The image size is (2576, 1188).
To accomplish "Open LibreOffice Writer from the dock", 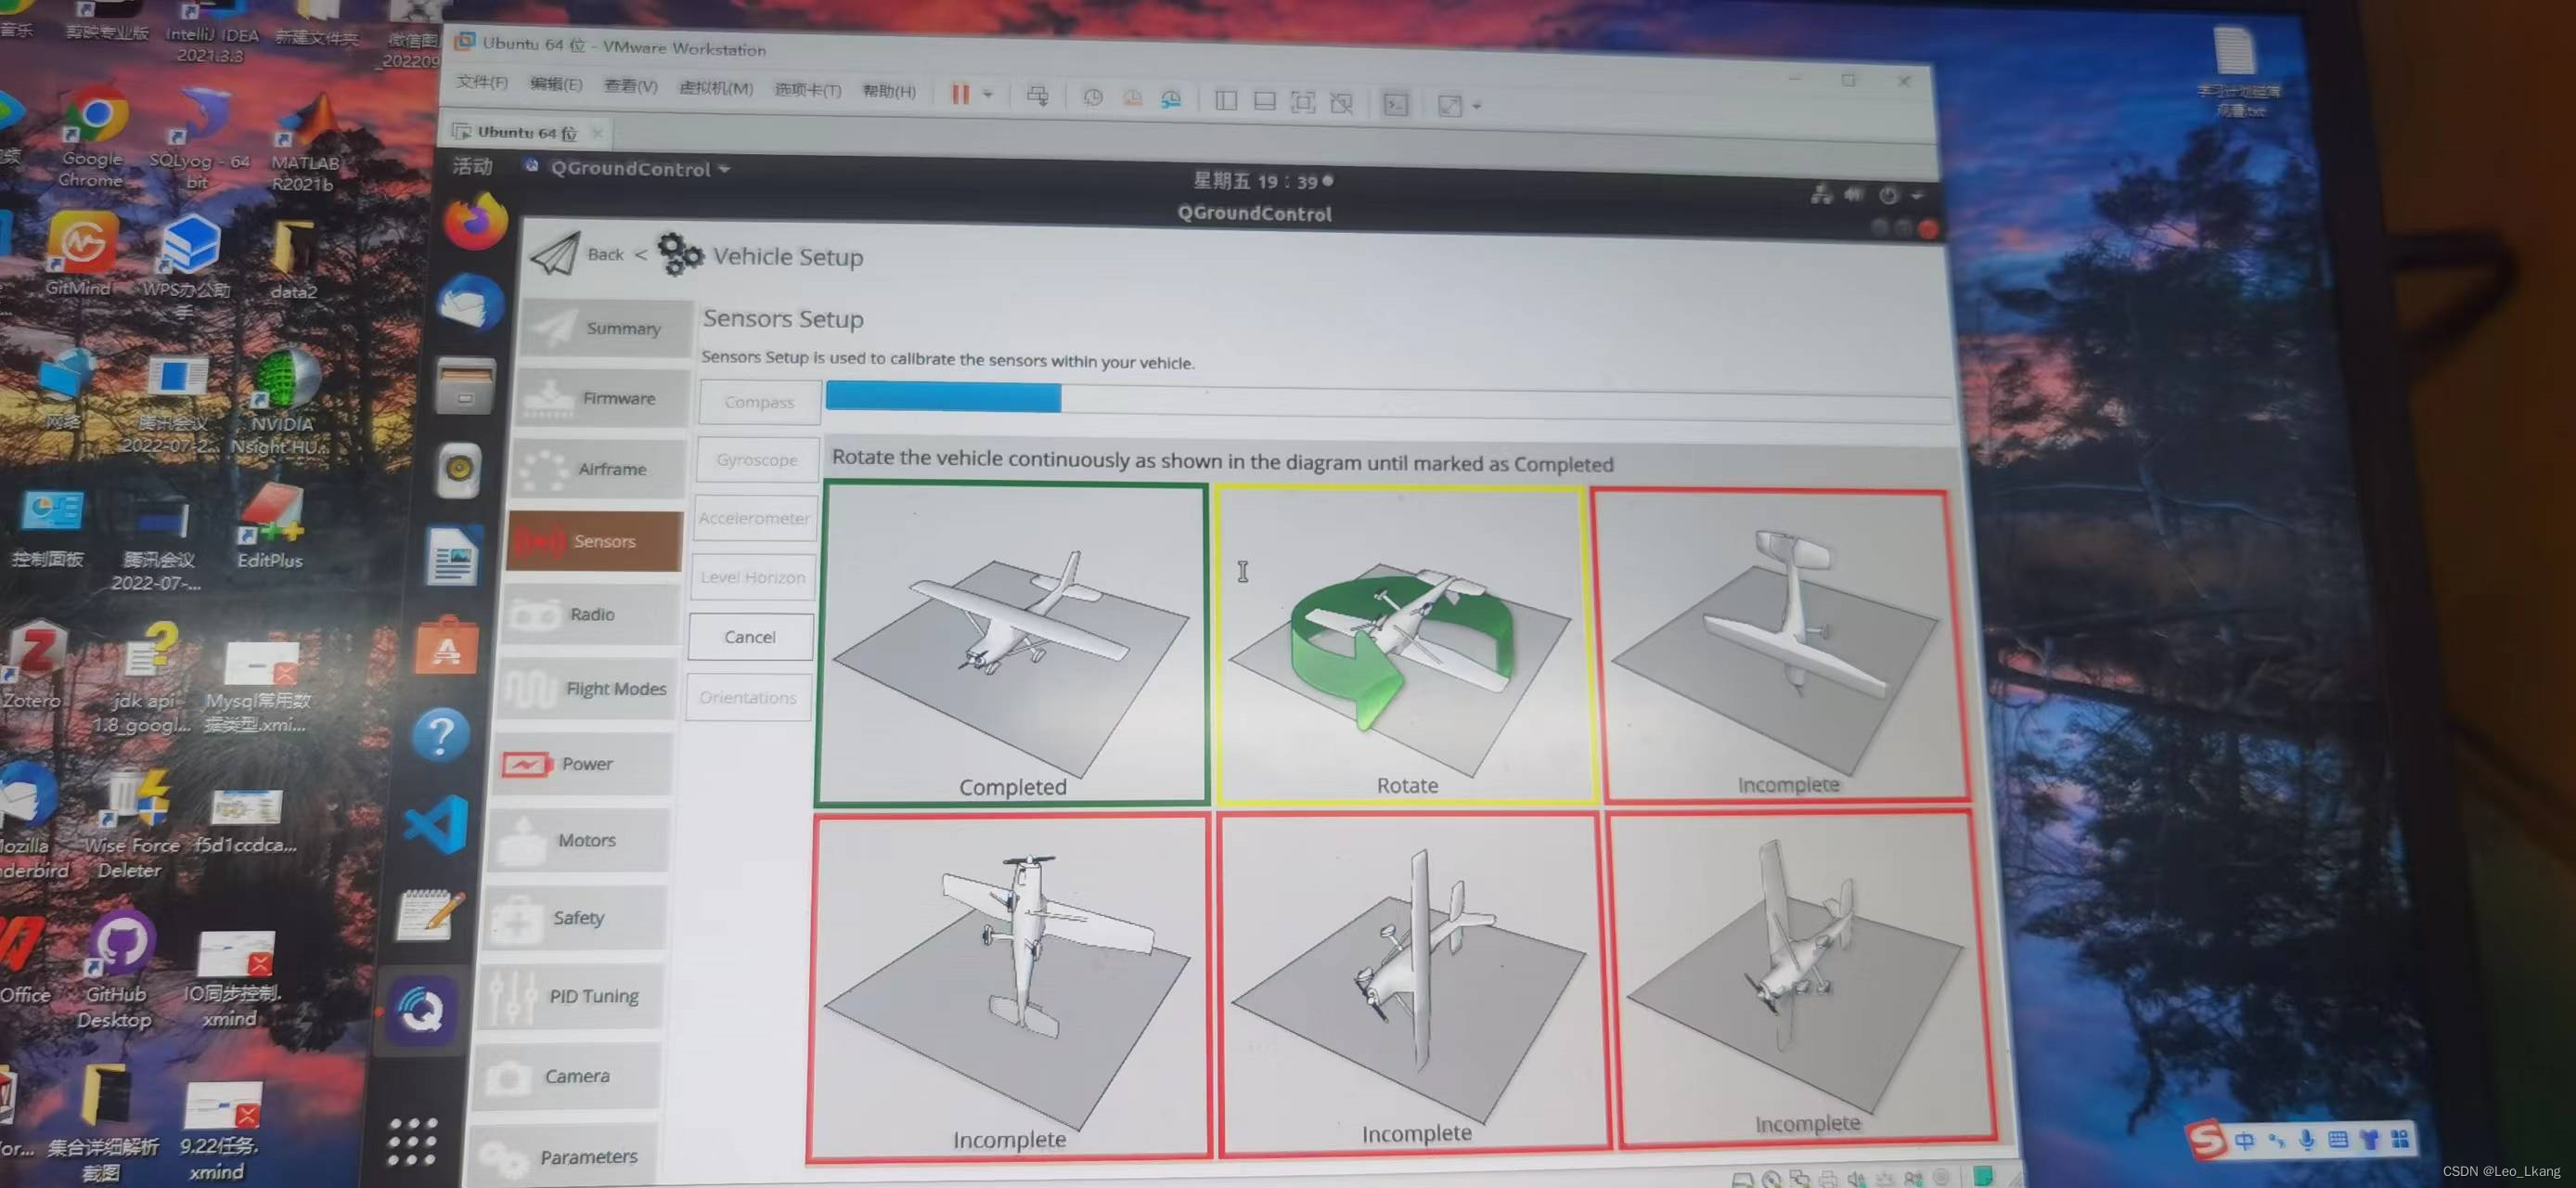I will coord(454,556).
